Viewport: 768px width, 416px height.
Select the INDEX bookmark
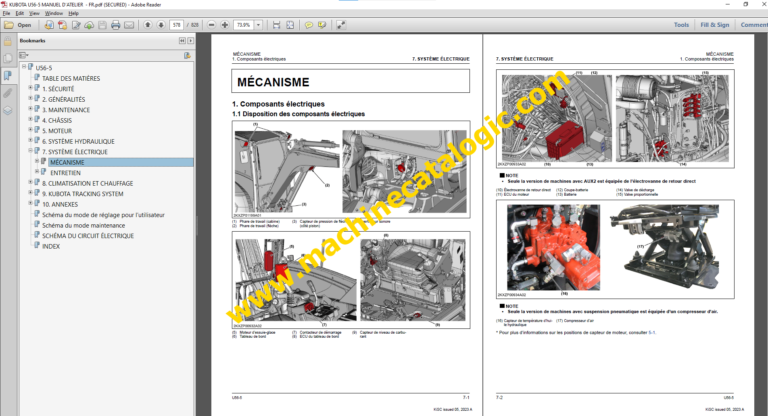pyautogui.click(x=51, y=246)
